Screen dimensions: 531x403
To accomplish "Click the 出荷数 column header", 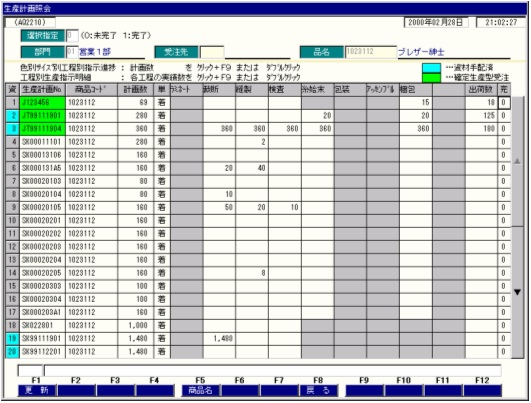I will pyautogui.click(x=481, y=90).
